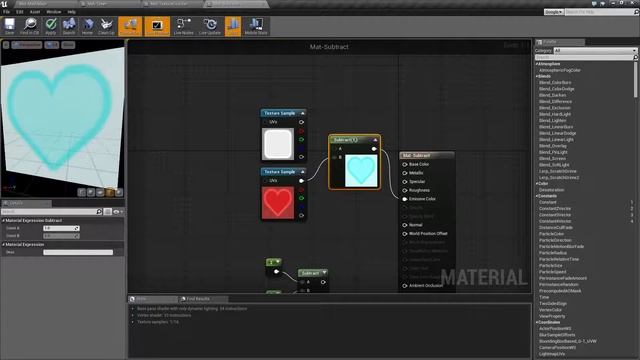Open the Perspective view dropdown
This screenshot has height=360, width=640.
27,45
